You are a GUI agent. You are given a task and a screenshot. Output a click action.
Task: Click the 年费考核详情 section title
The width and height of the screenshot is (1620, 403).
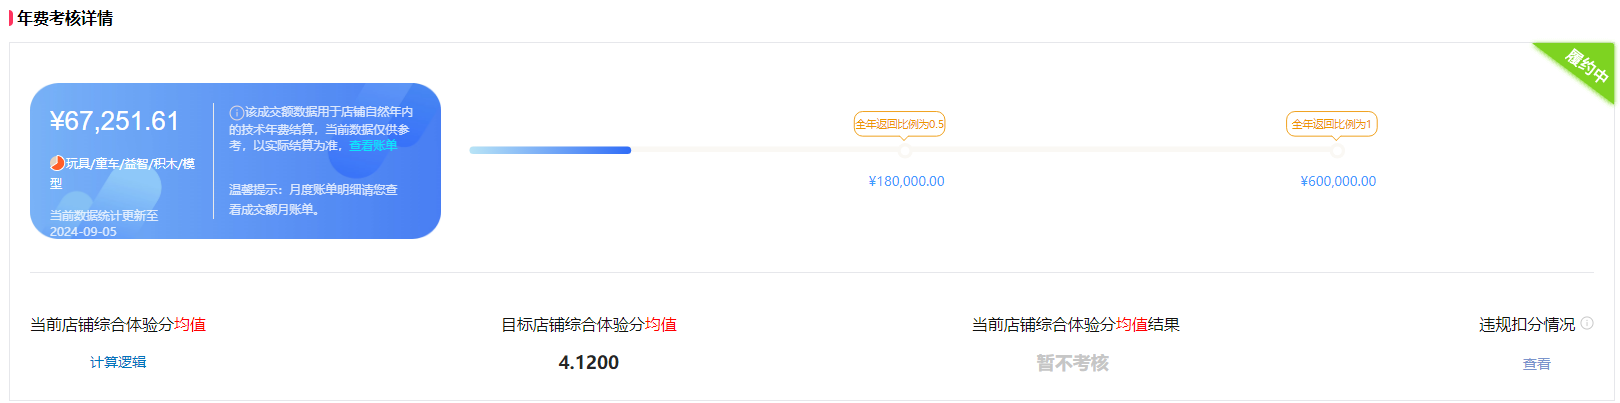point(65,18)
